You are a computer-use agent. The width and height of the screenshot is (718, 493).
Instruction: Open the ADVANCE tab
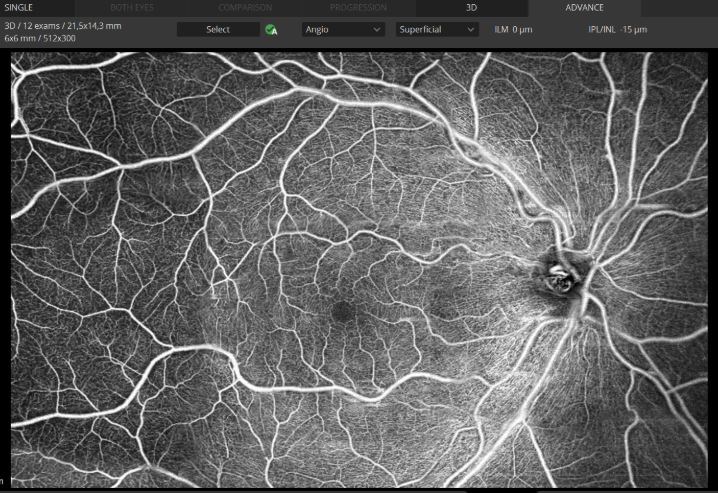click(584, 8)
